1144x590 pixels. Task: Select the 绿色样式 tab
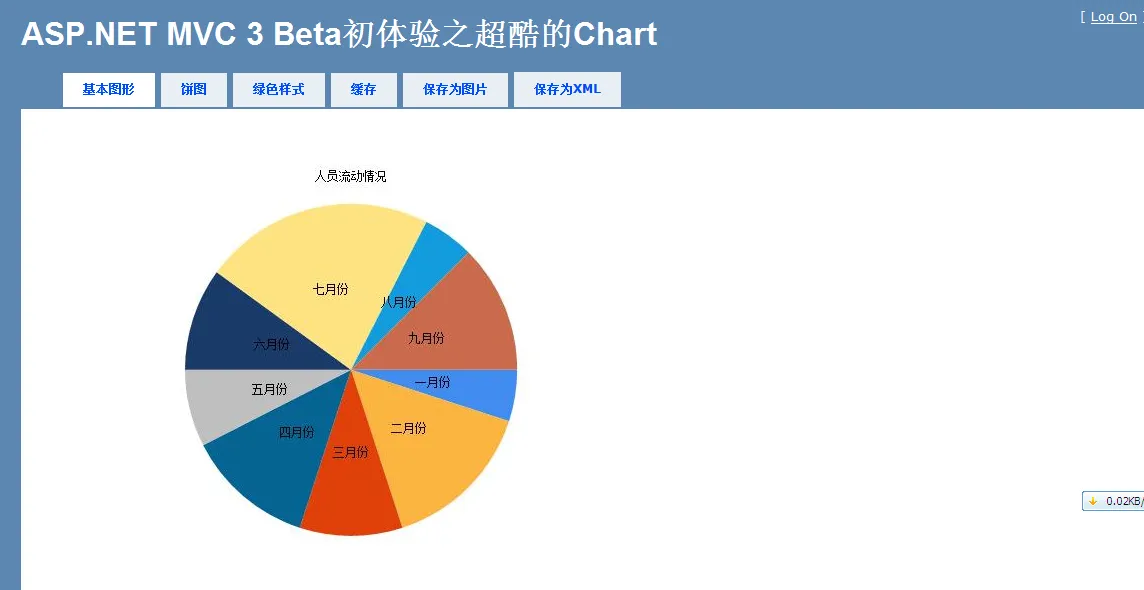(278, 89)
